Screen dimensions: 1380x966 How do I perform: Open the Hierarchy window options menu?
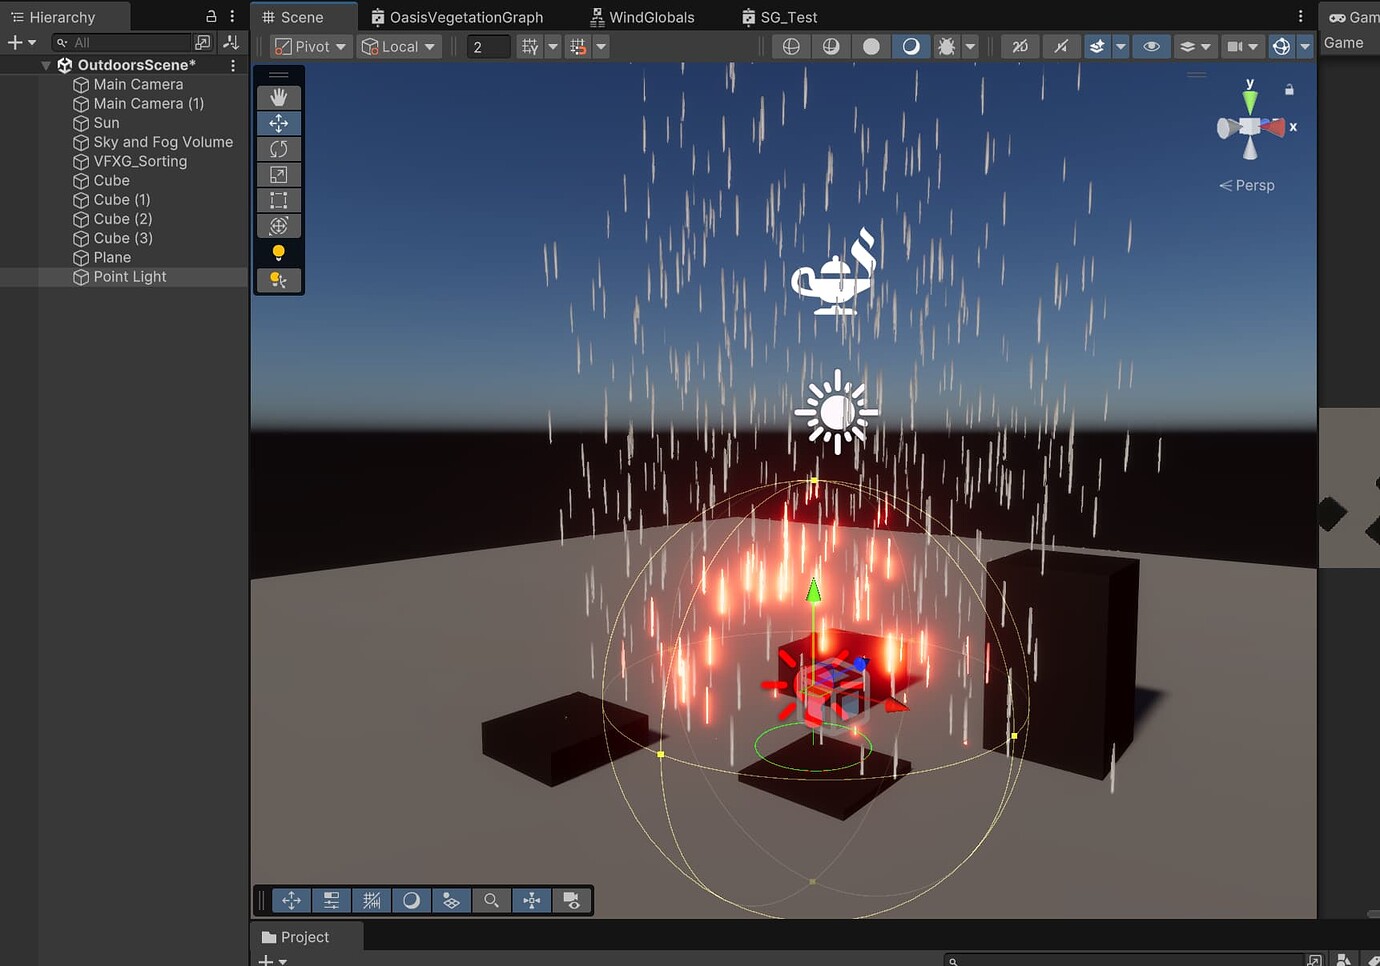[x=232, y=17]
